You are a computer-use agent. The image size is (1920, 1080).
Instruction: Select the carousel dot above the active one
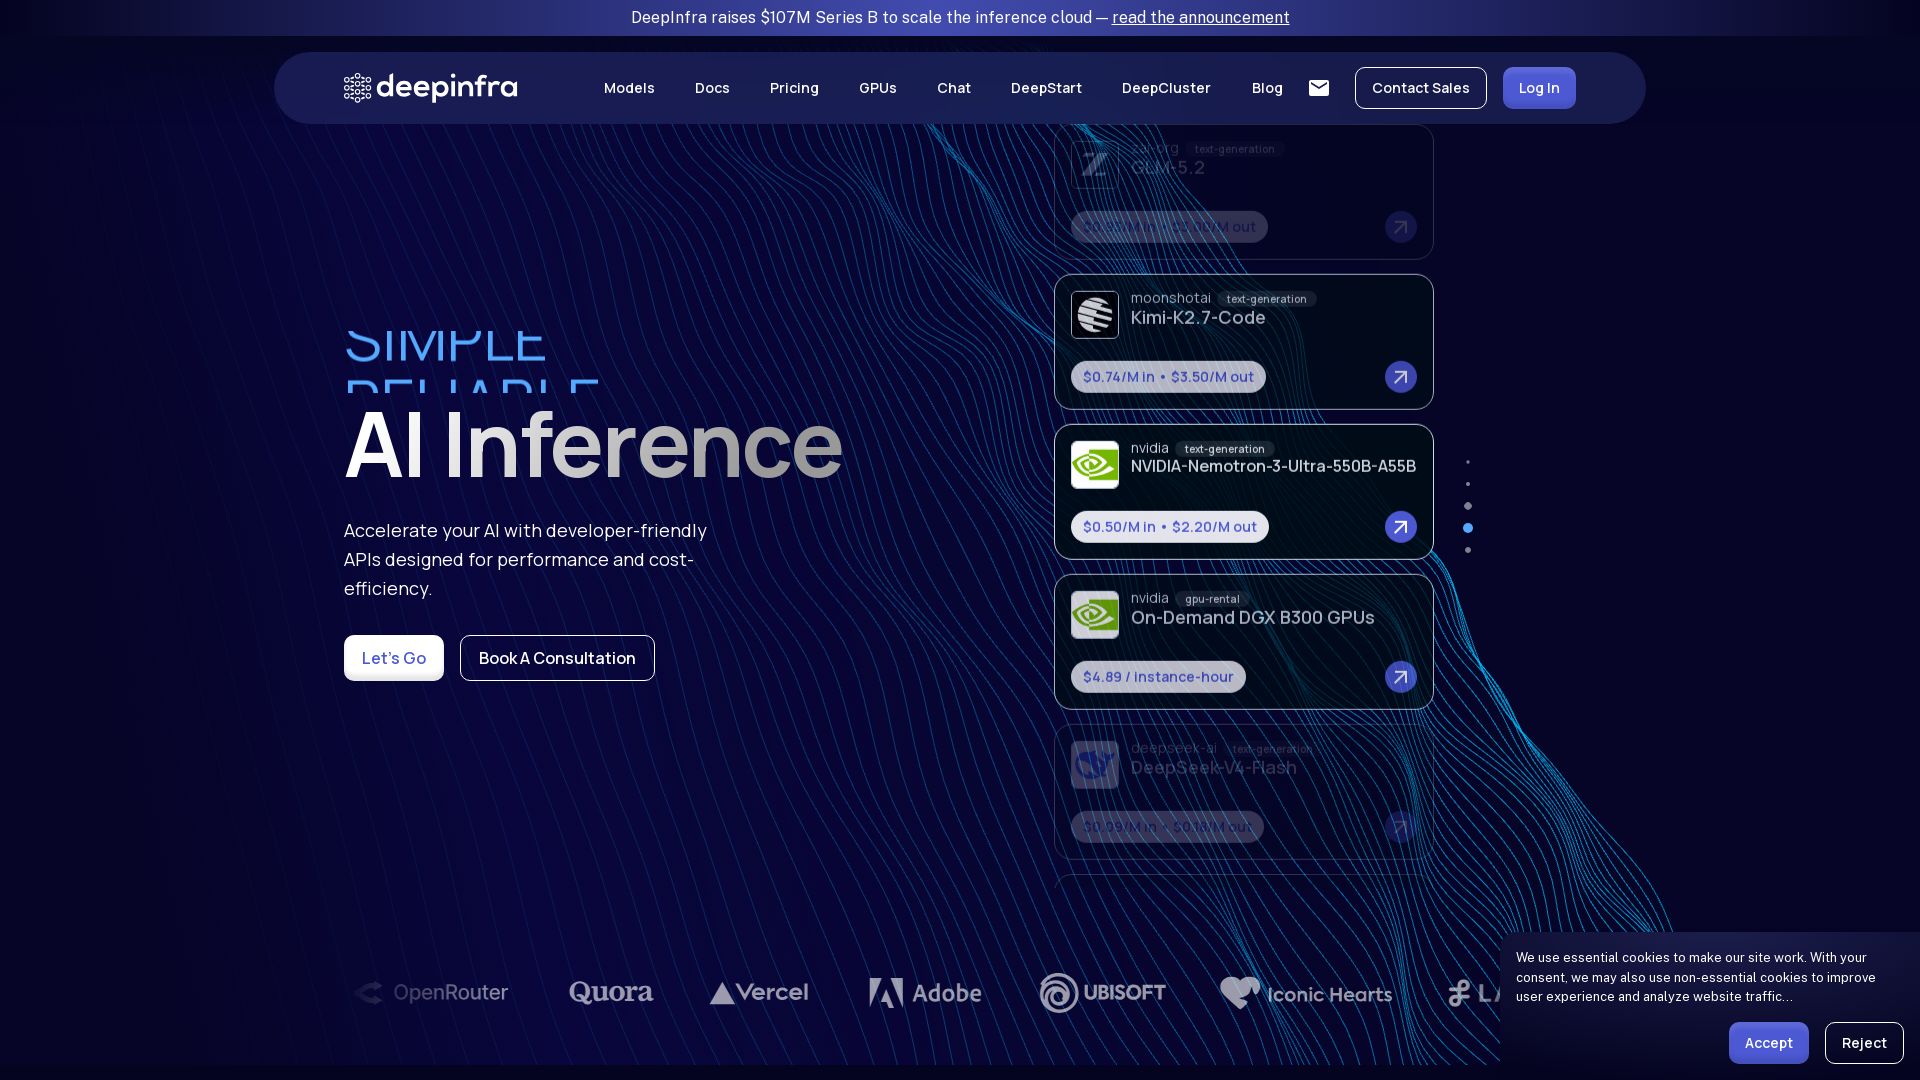coord(1468,506)
